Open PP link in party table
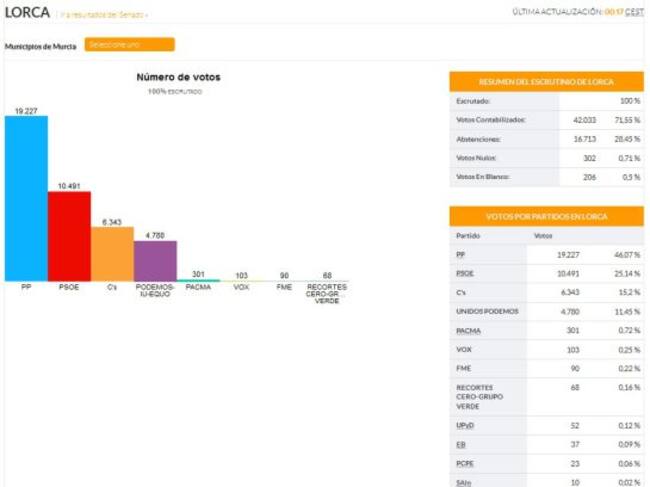This screenshot has height=487, width=650. [460, 255]
